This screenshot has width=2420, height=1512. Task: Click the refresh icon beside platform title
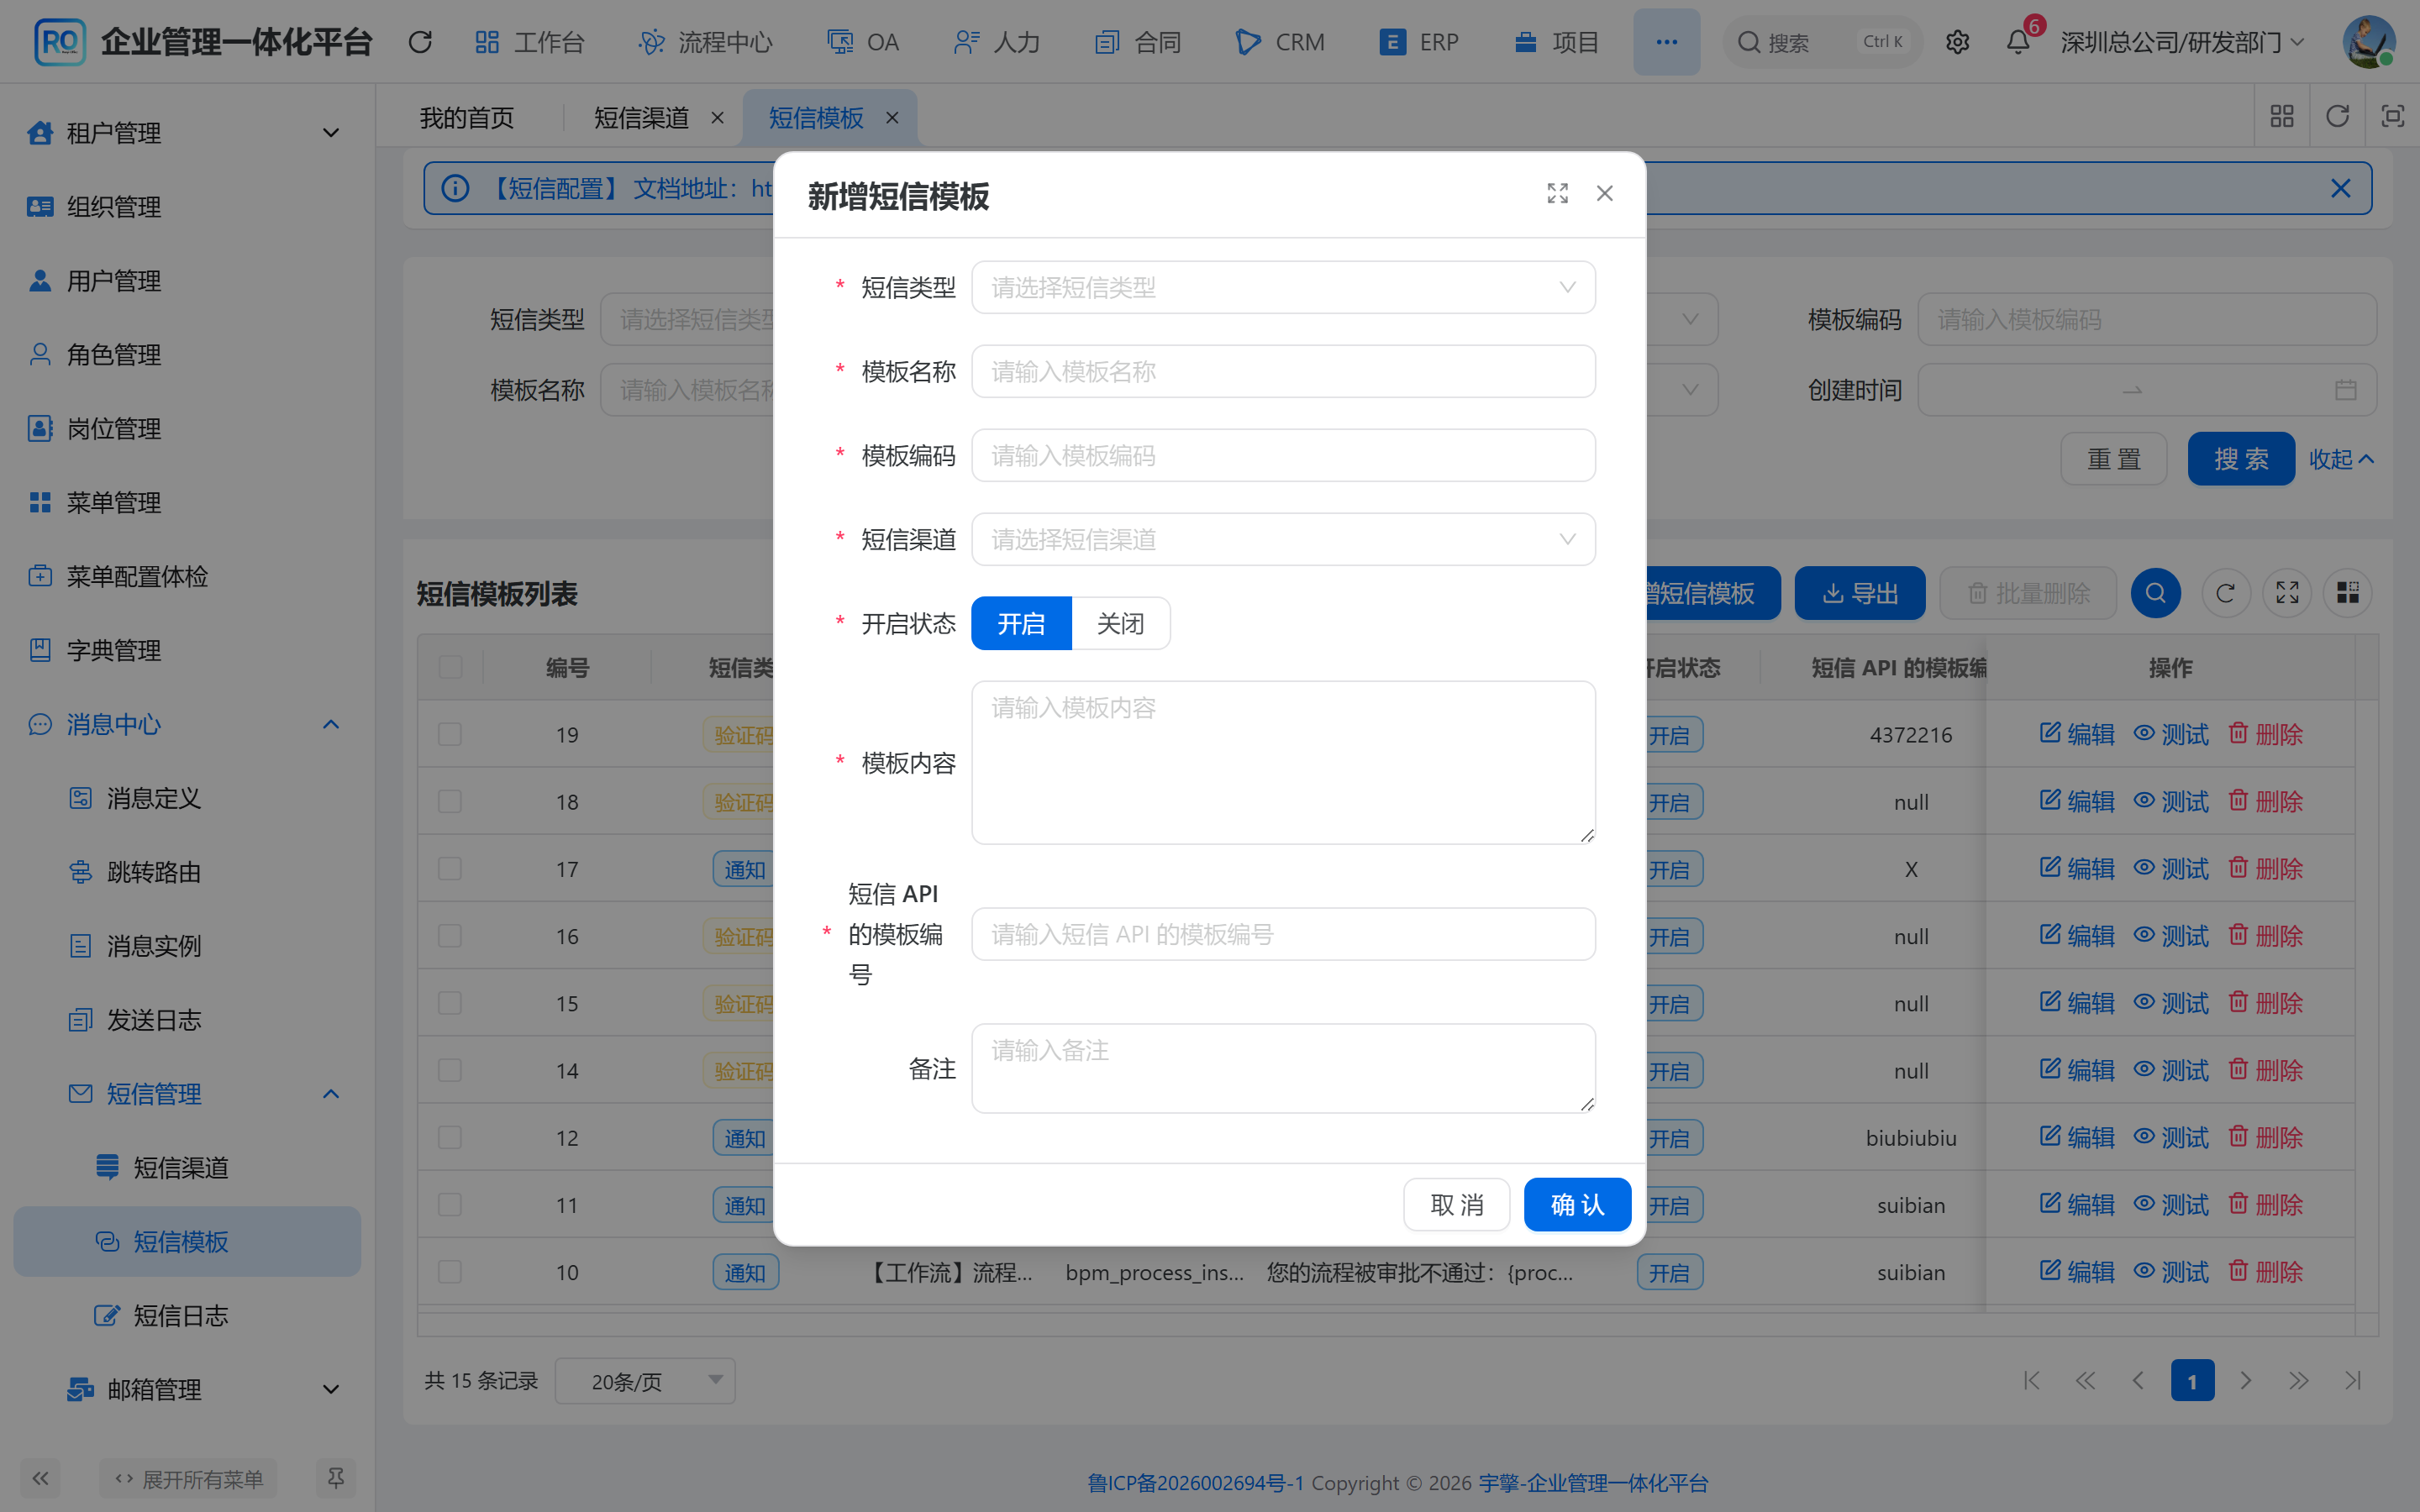[420, 42]
